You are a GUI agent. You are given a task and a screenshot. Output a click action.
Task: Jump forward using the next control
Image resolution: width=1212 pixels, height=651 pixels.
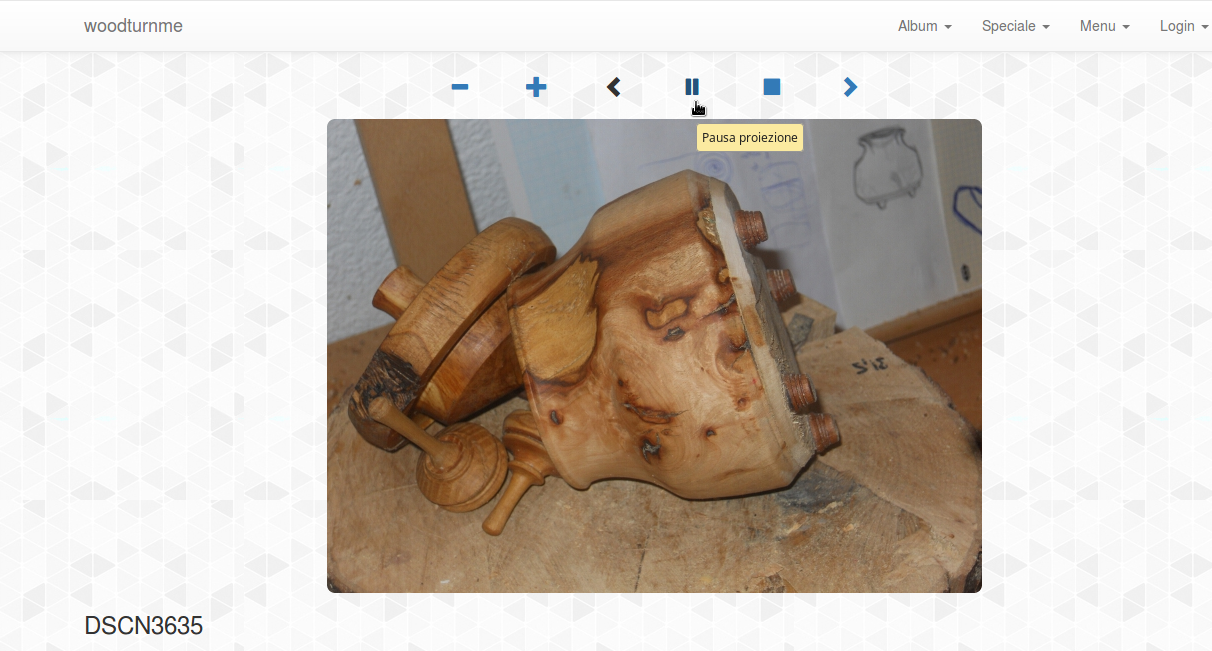[x=849, y=87]
